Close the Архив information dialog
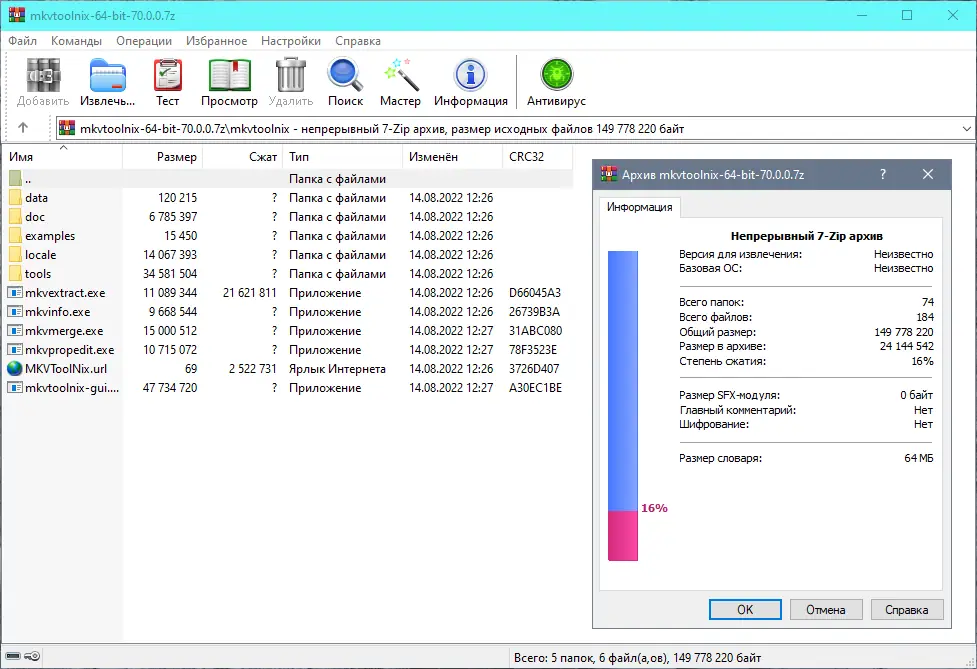Viewport: 977px width, 669px height. [928, 174]
